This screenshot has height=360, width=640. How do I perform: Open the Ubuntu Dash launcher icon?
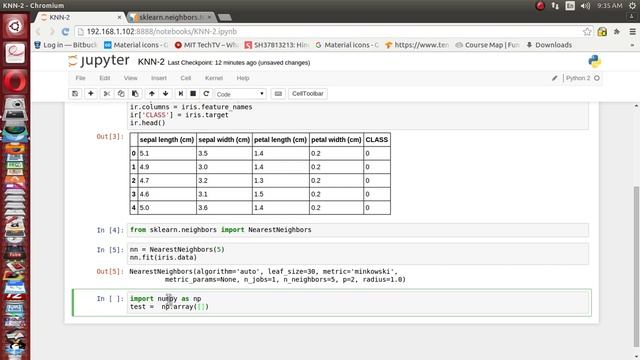(x=15, y=27)
